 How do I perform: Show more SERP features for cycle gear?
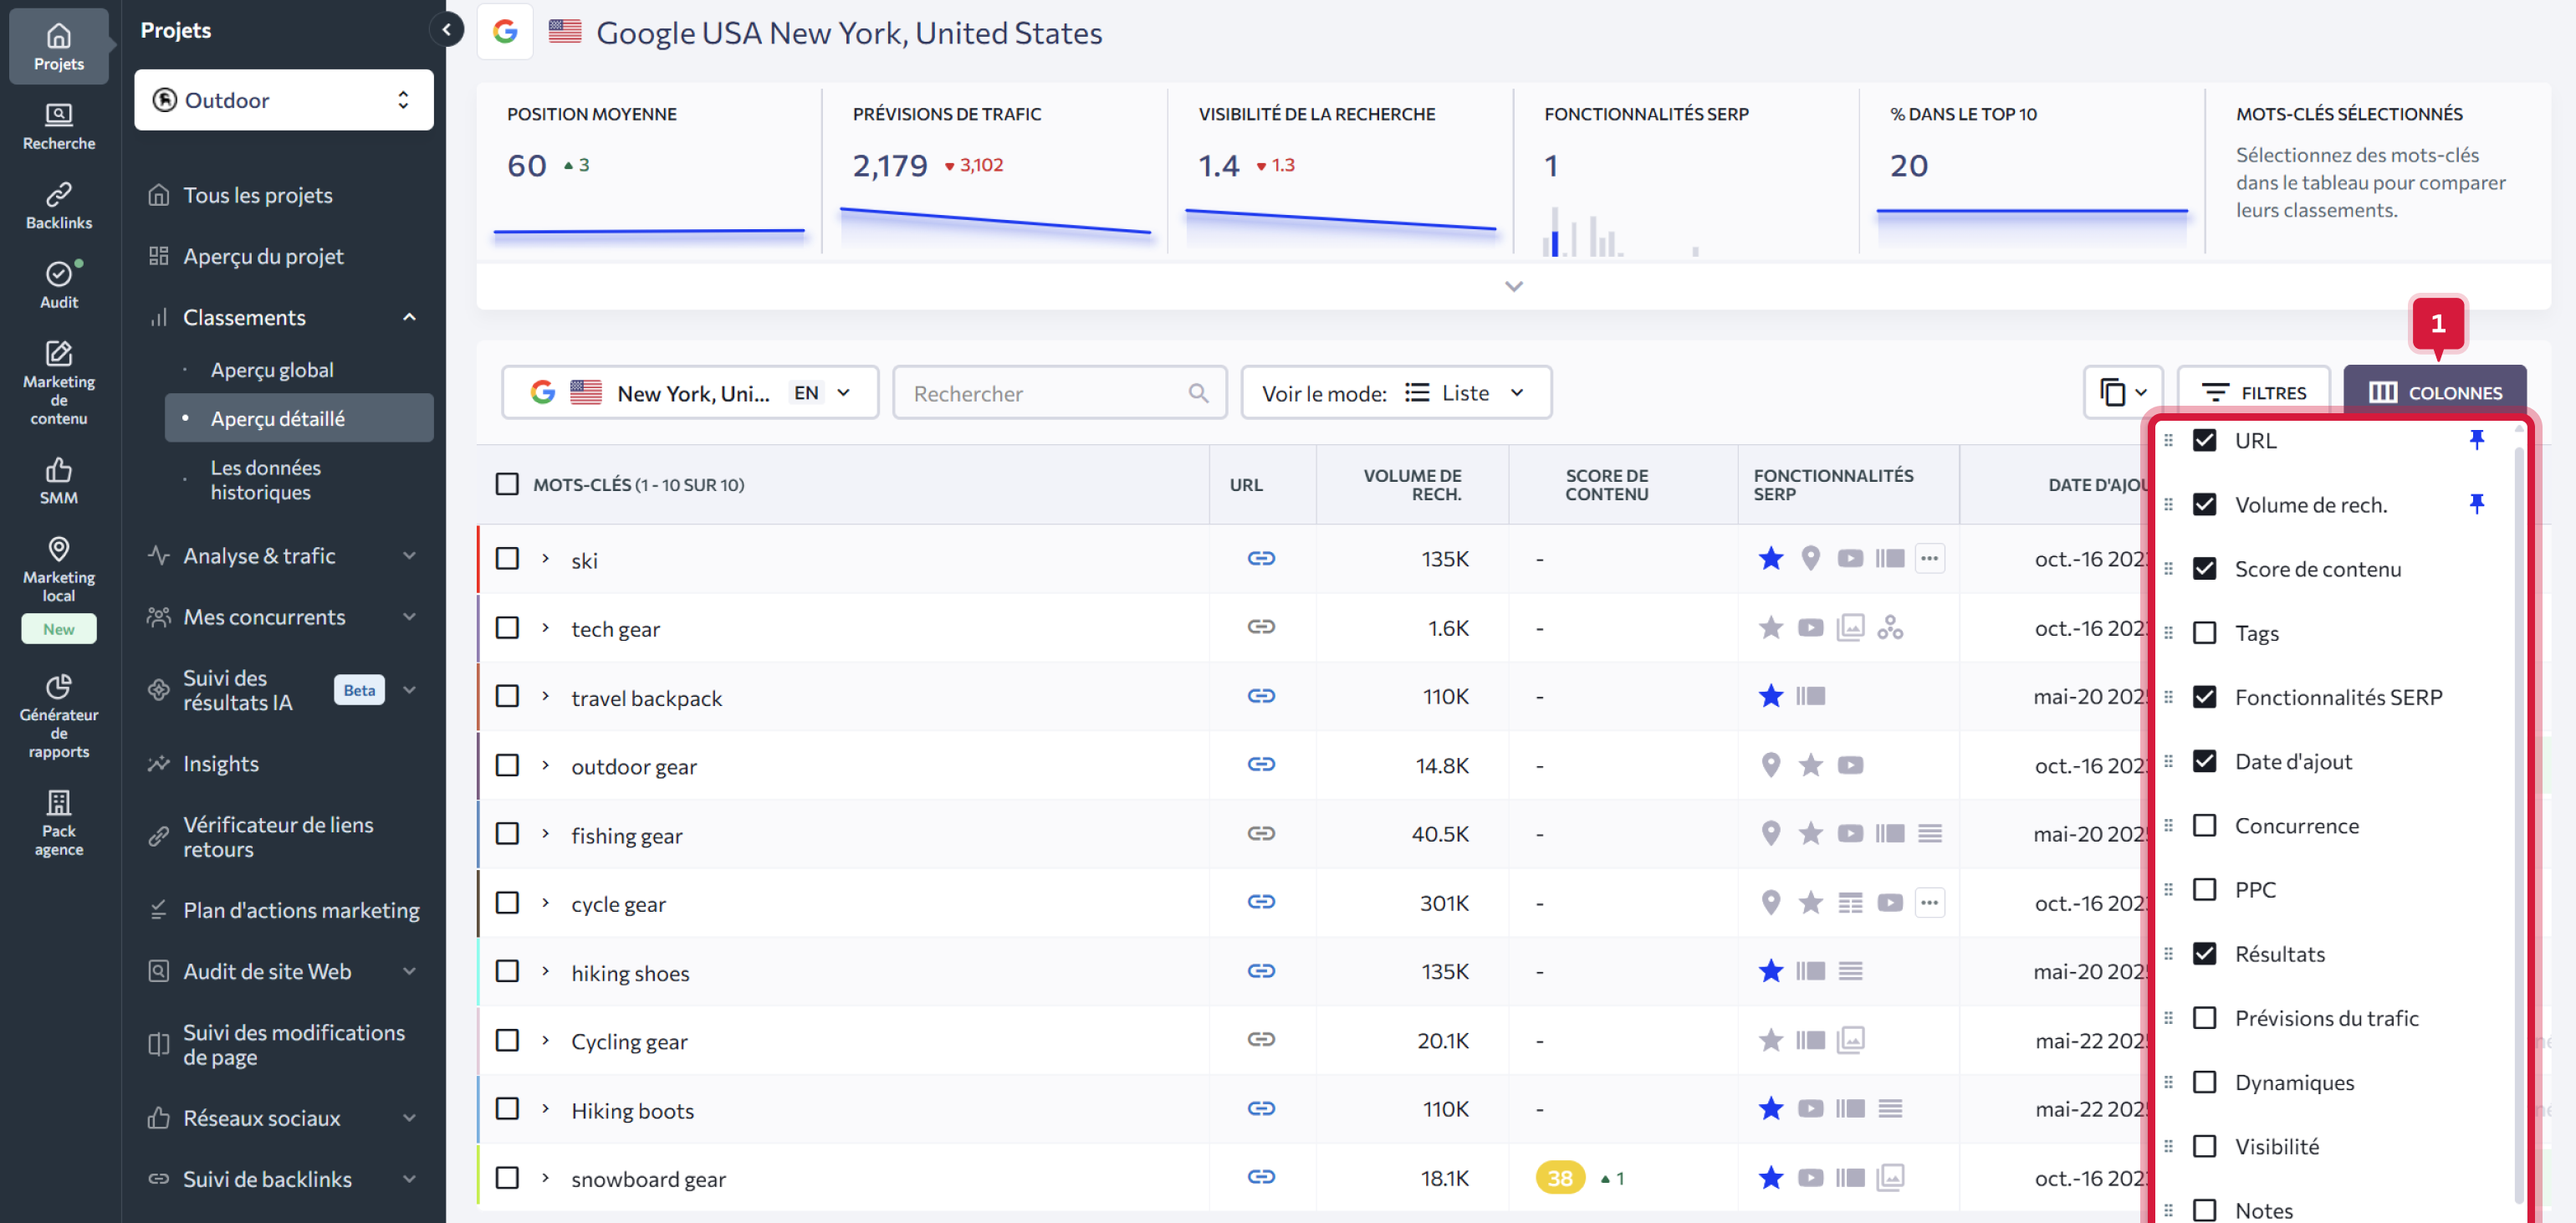point(1929,902)
